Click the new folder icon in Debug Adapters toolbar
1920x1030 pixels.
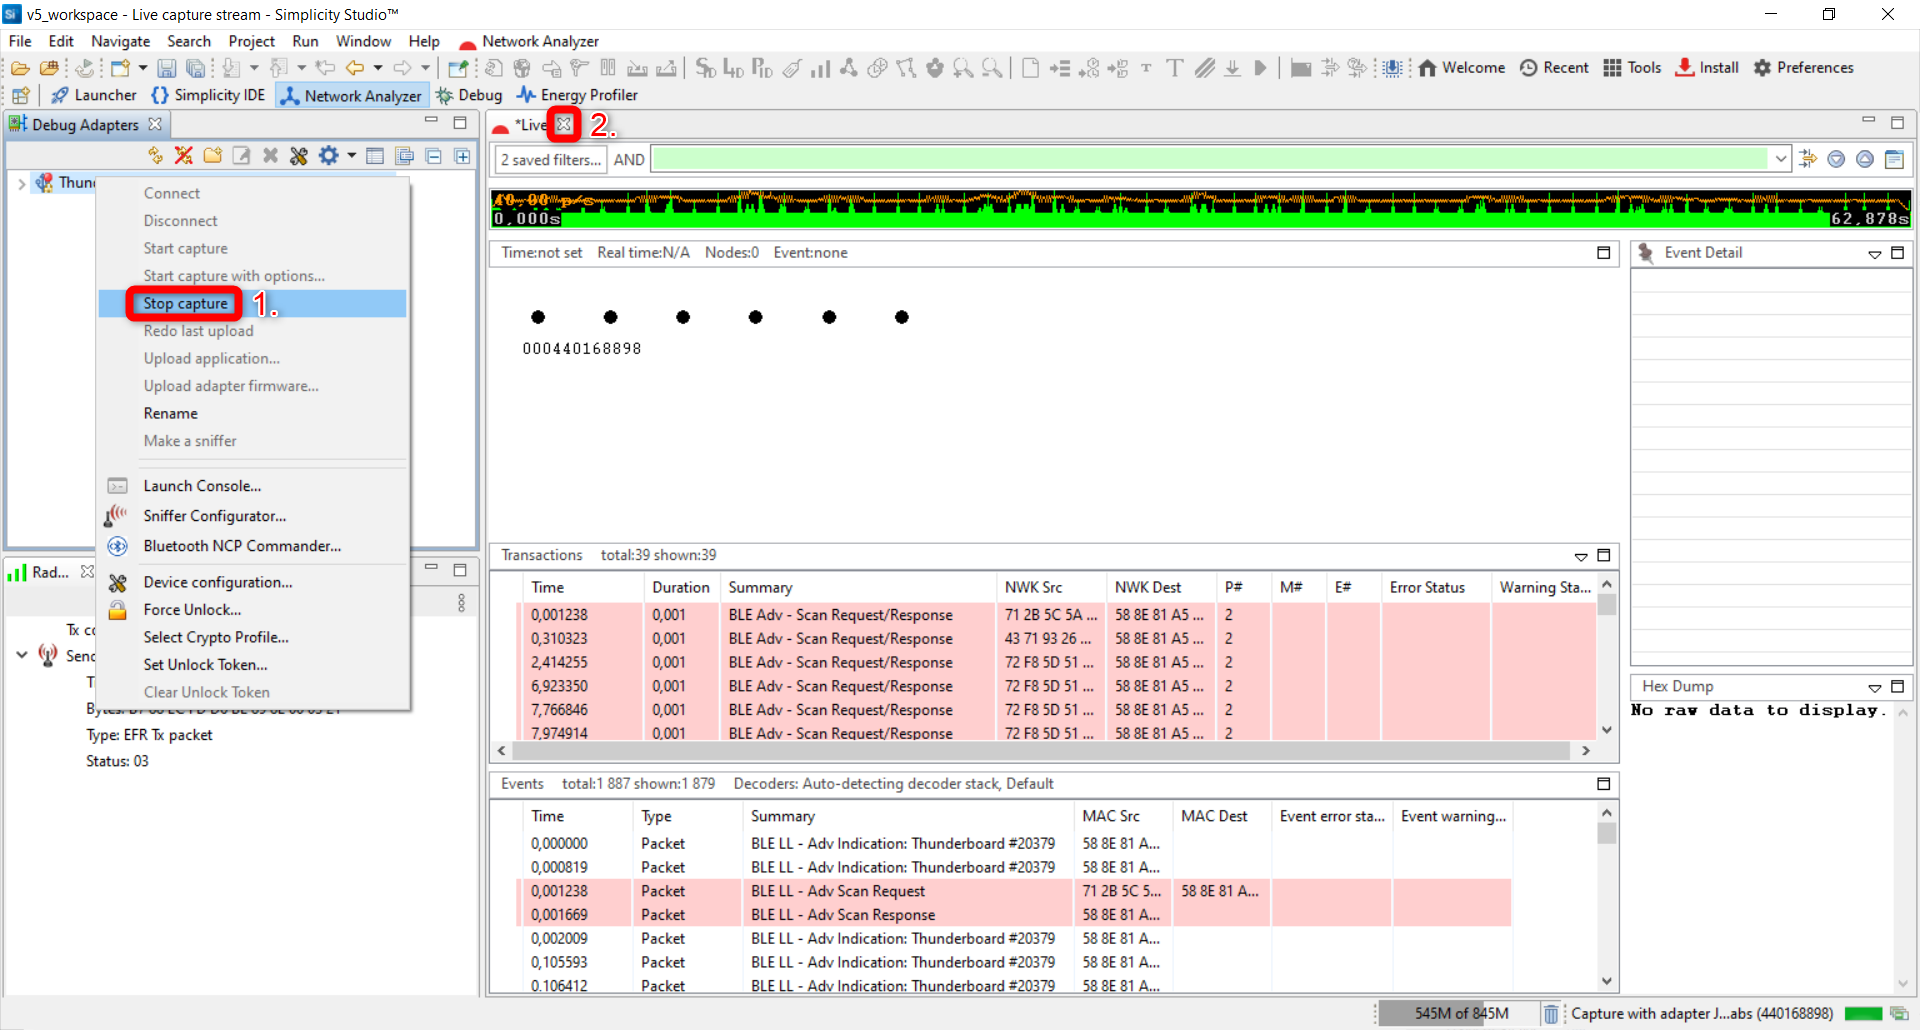(x=213, y=156)
